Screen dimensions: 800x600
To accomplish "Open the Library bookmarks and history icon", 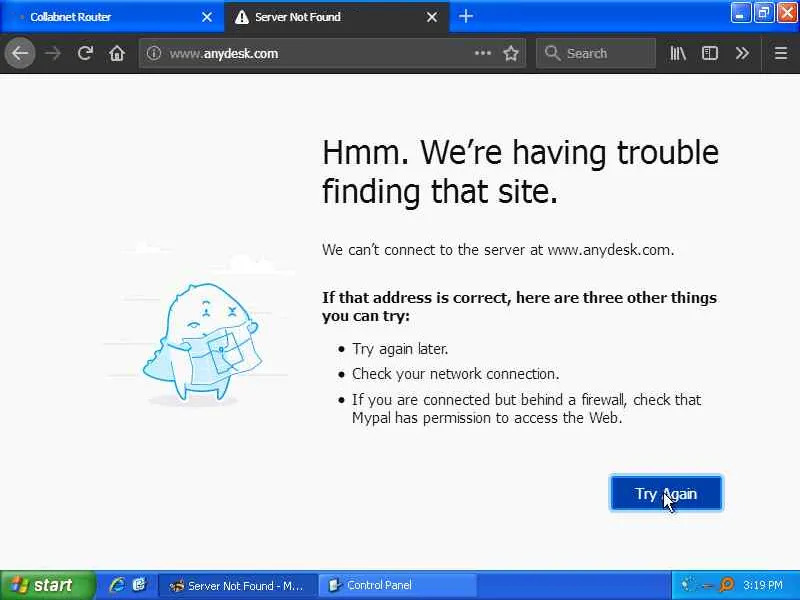I will click(x=678, y=53).
